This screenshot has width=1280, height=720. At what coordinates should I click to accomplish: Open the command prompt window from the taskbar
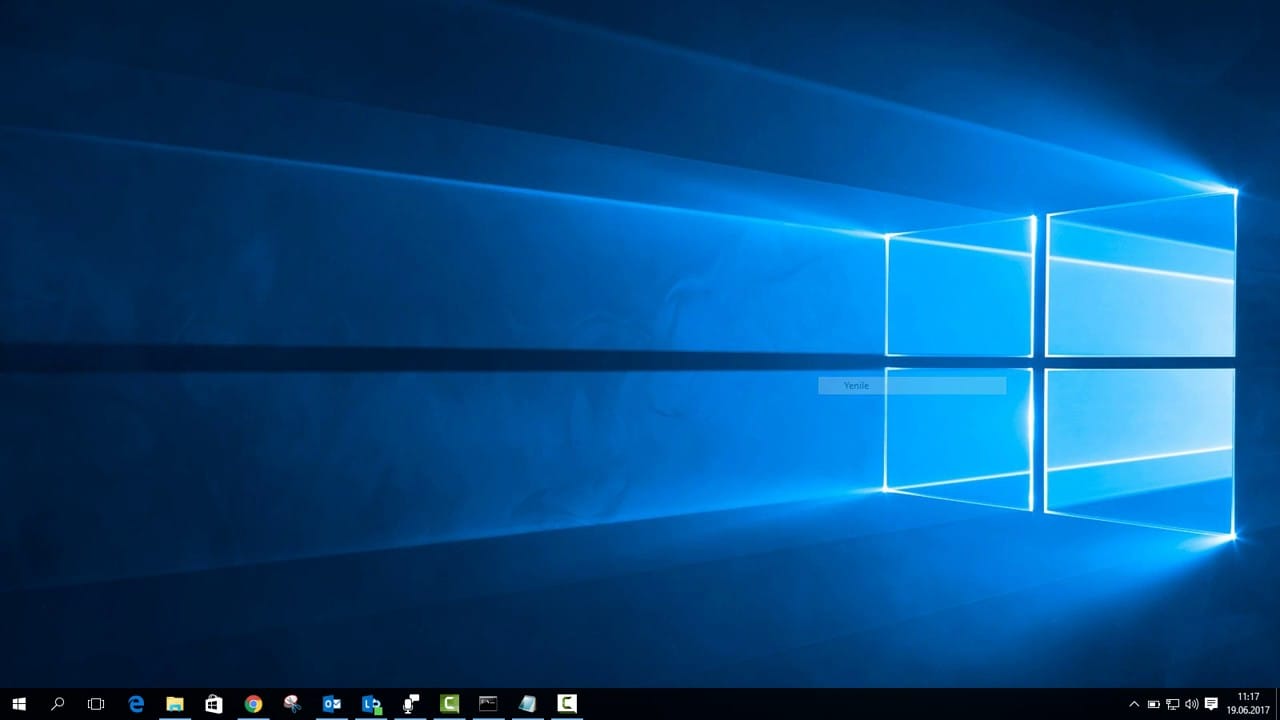488,704
